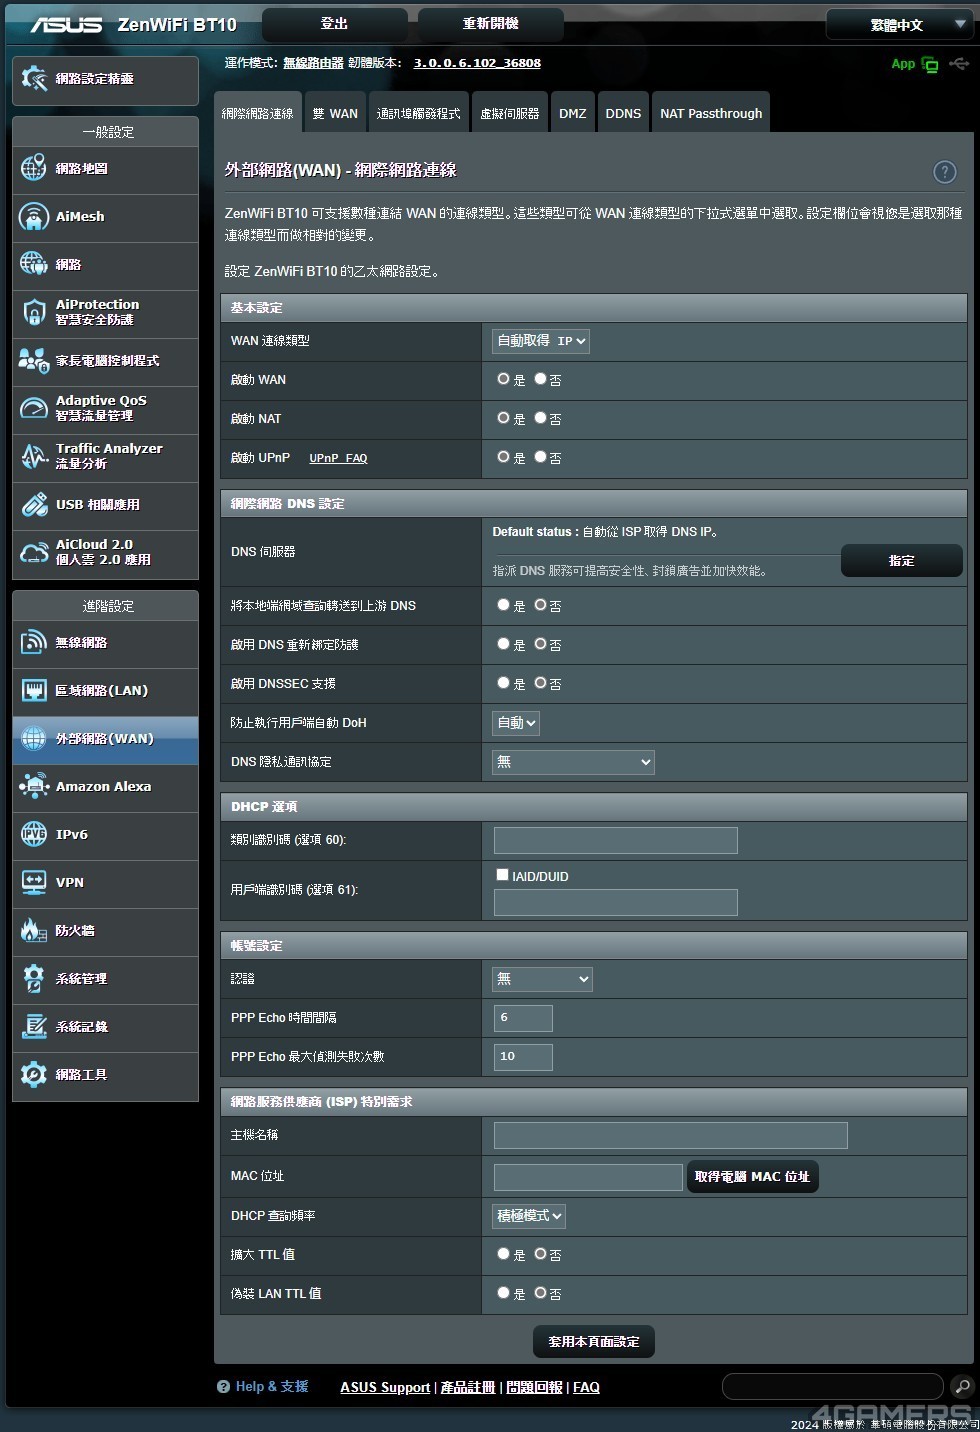Screen dimensions: 980x1432
Task: Open USB 相關應用 icon
Action: point(34,504)
